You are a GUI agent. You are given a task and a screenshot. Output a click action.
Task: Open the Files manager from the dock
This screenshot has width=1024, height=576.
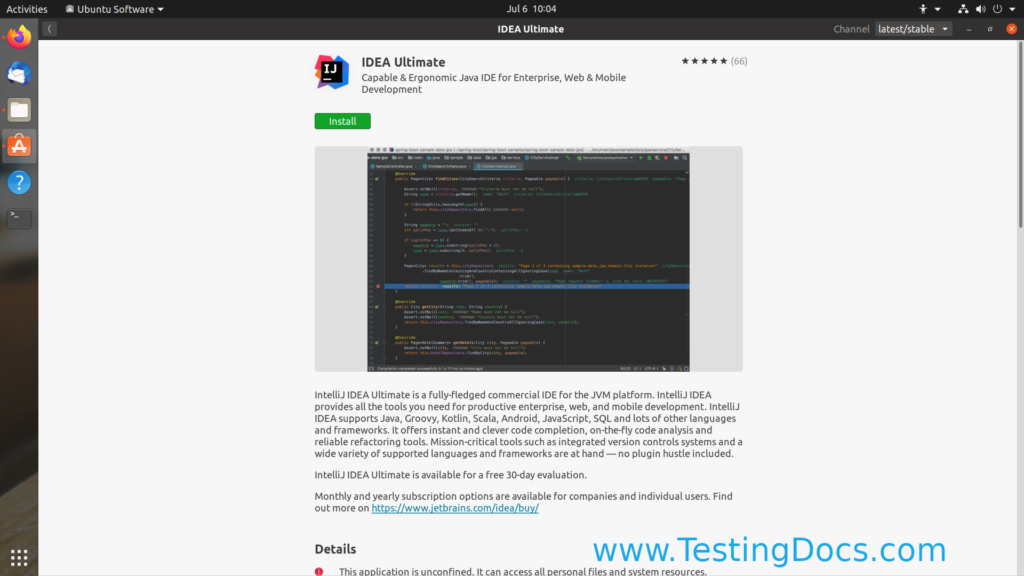click(18, 110)
